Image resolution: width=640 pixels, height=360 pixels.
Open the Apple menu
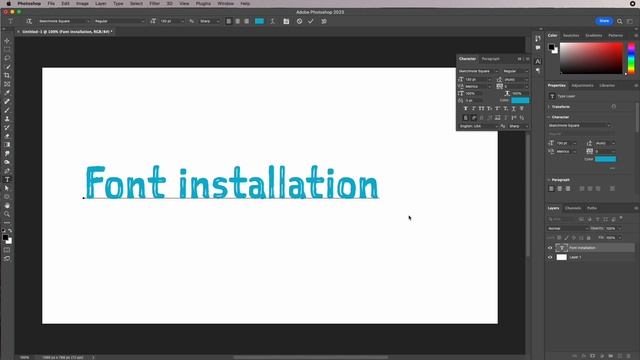(9, 4)
